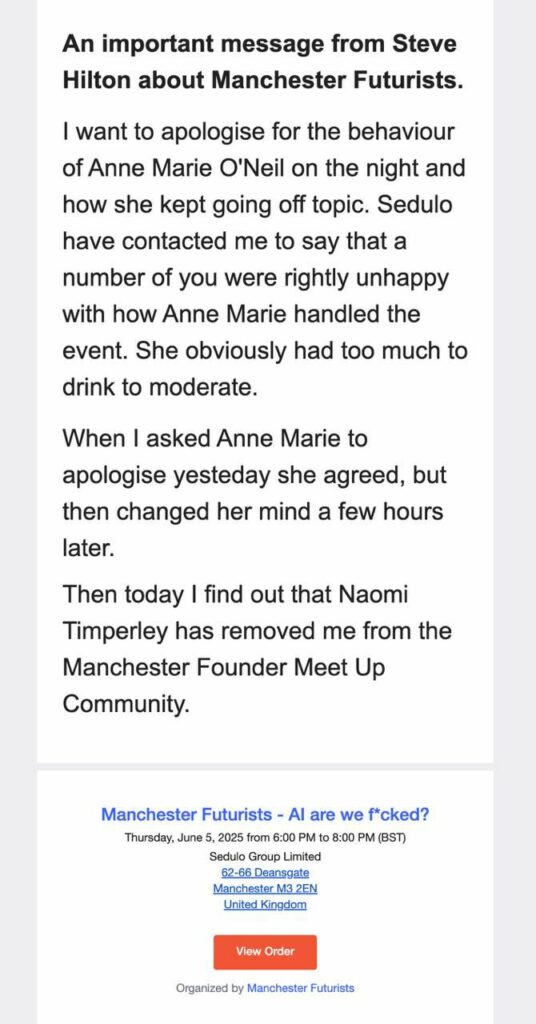Open the 62-66 Deansgate address link
The height and width of the screenshot is (1024, 536).
click(265, 872)
